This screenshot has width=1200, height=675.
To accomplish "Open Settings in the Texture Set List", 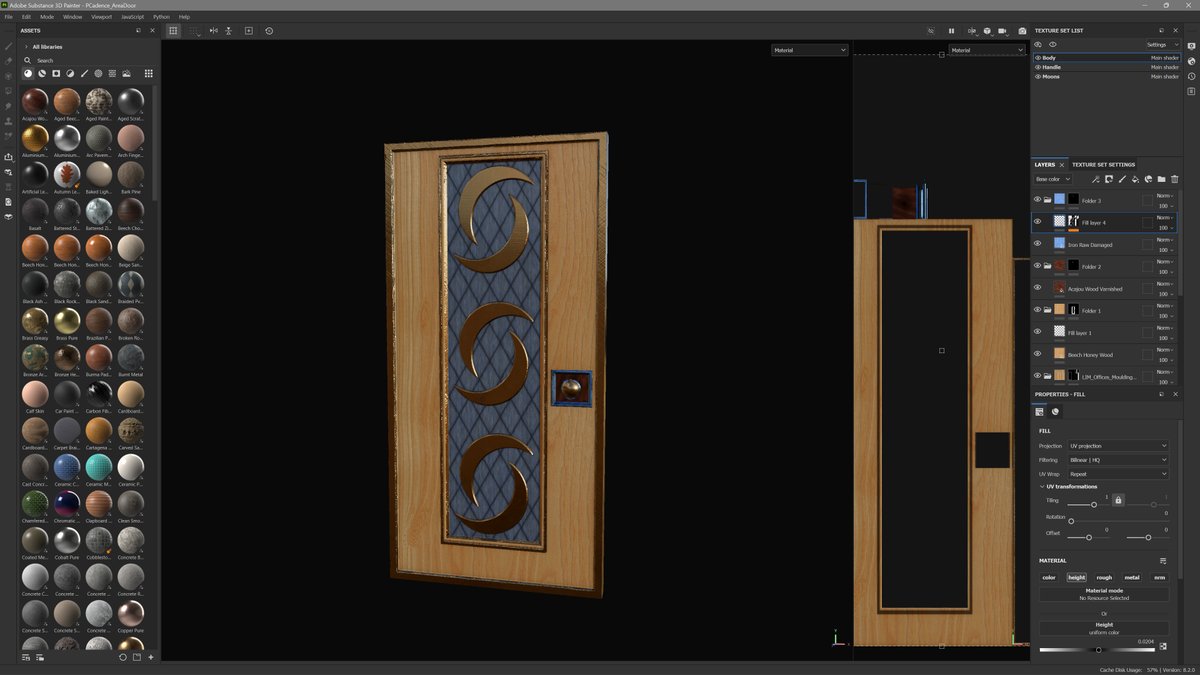I will point(1158,44).
